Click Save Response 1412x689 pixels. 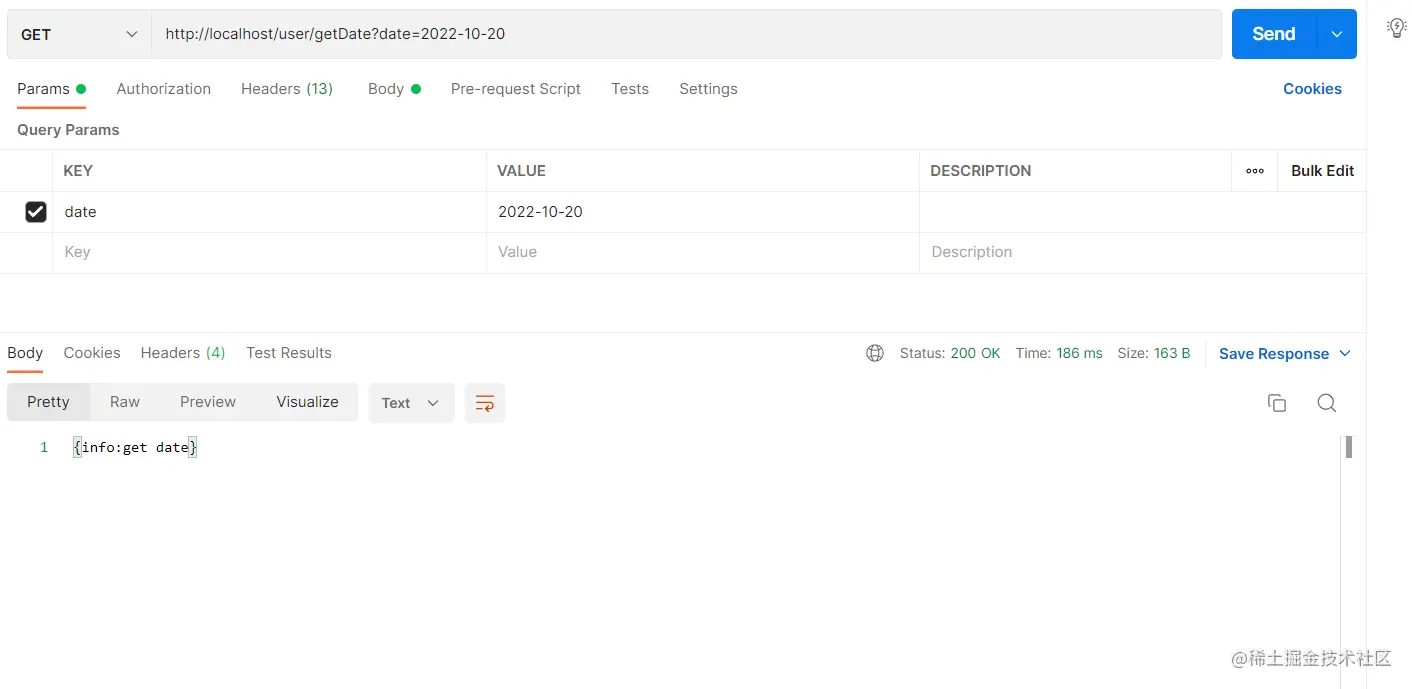pyautogui.click(x=1274, y=354)
